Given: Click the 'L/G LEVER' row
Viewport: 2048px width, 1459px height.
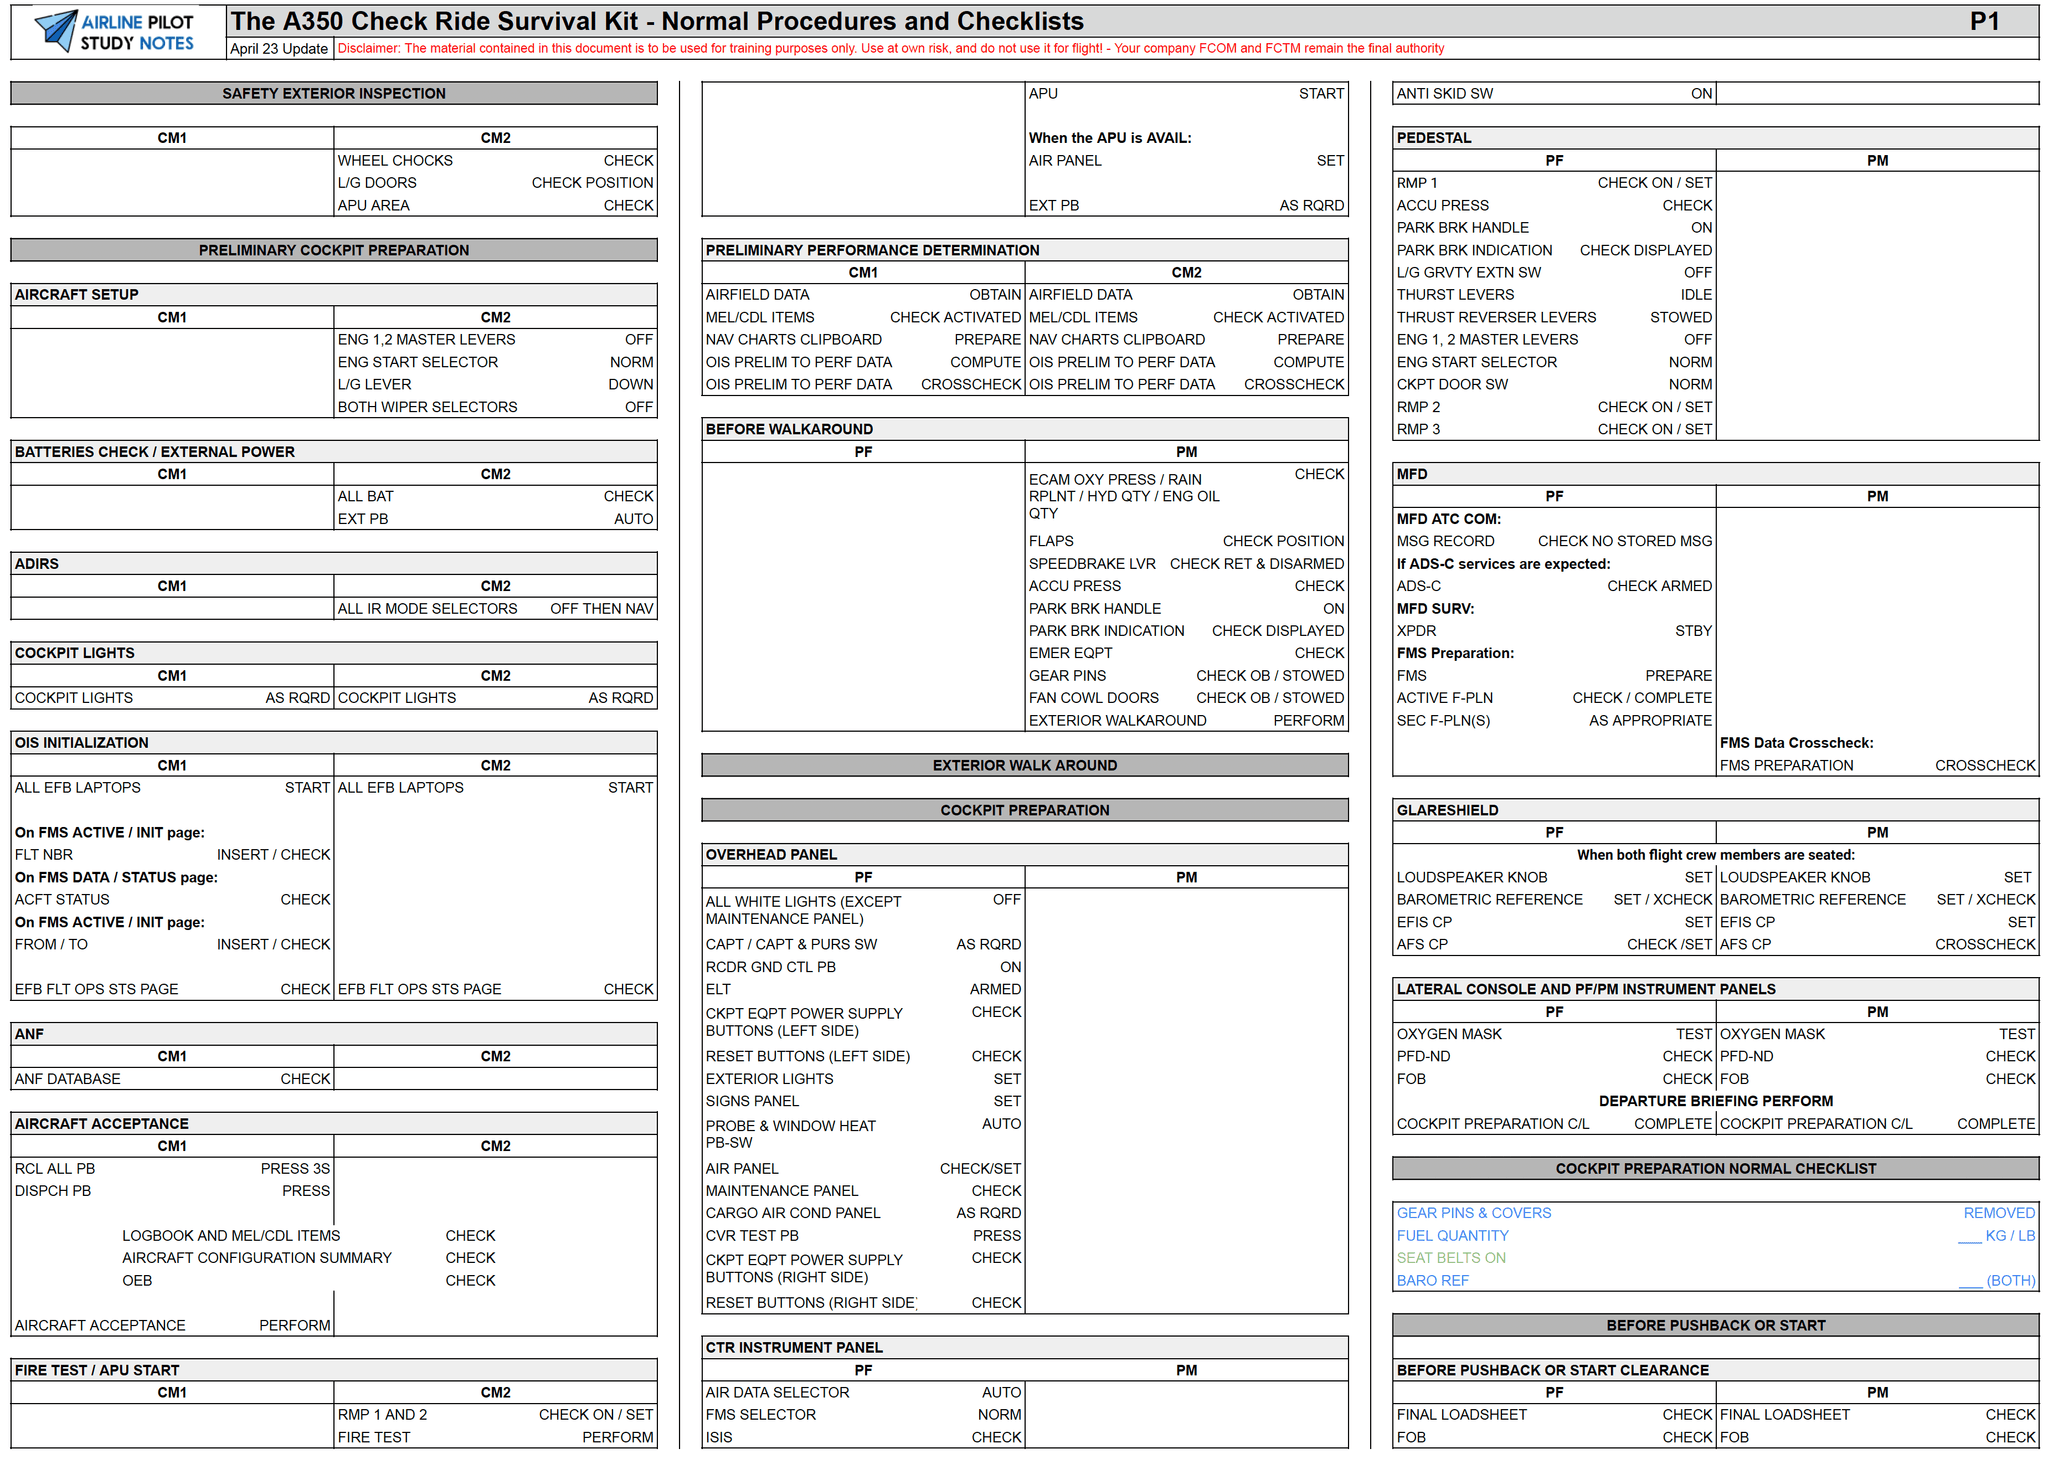Looking at the screenshot, I should (496, 384).
